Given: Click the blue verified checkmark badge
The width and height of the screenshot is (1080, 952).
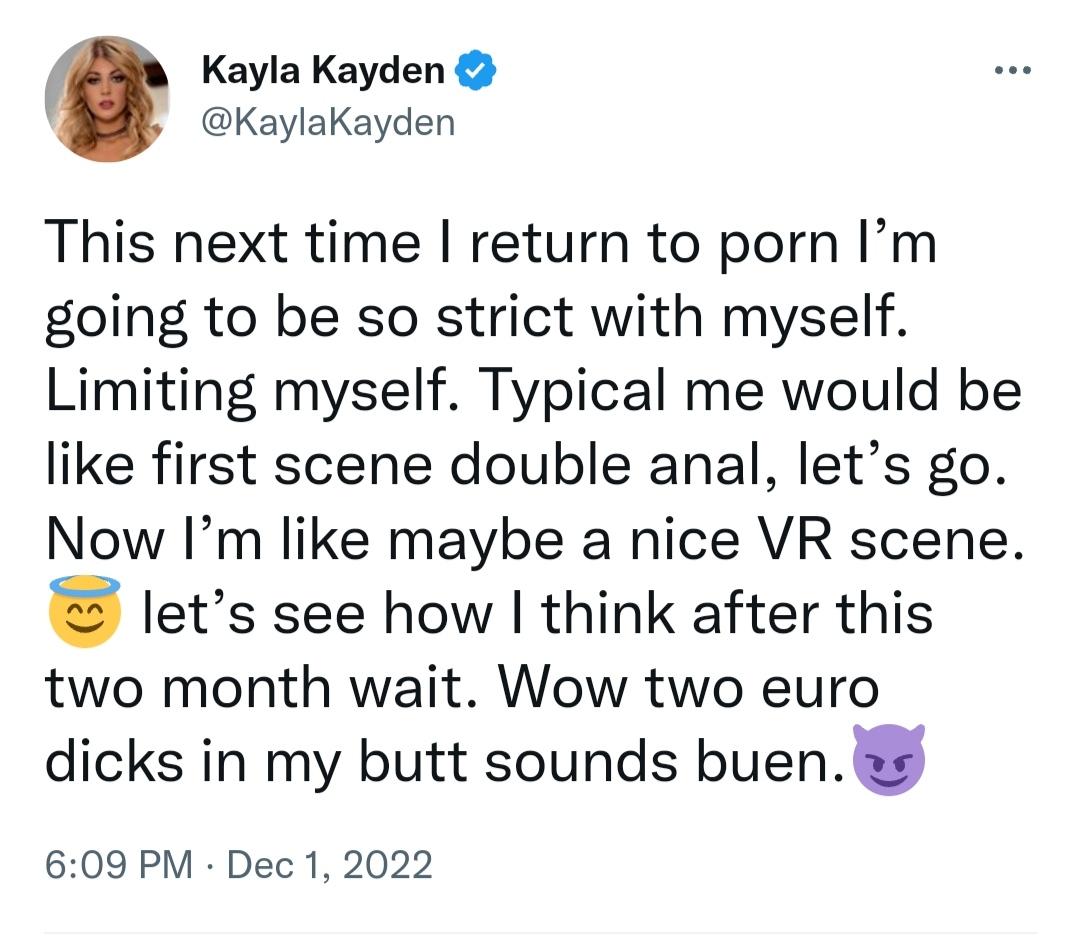Looking at the screenshot, I should point(476,70).
